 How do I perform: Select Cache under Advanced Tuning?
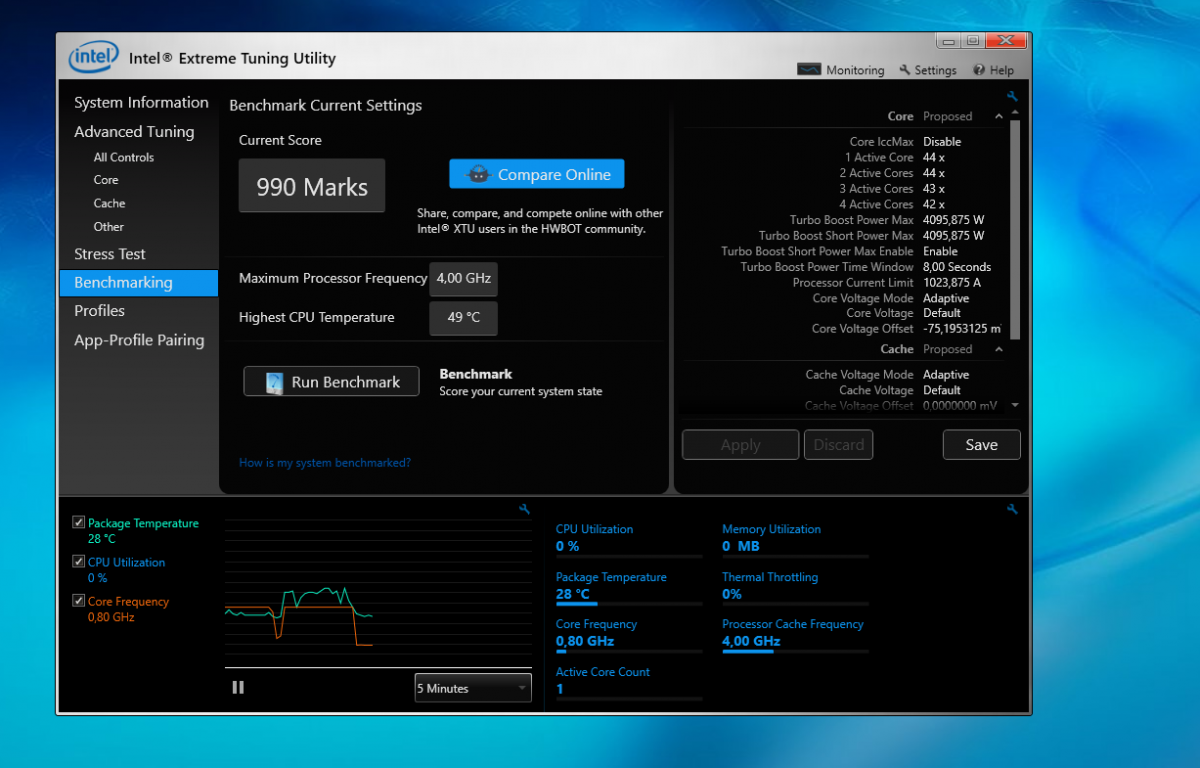pos(109,203)
